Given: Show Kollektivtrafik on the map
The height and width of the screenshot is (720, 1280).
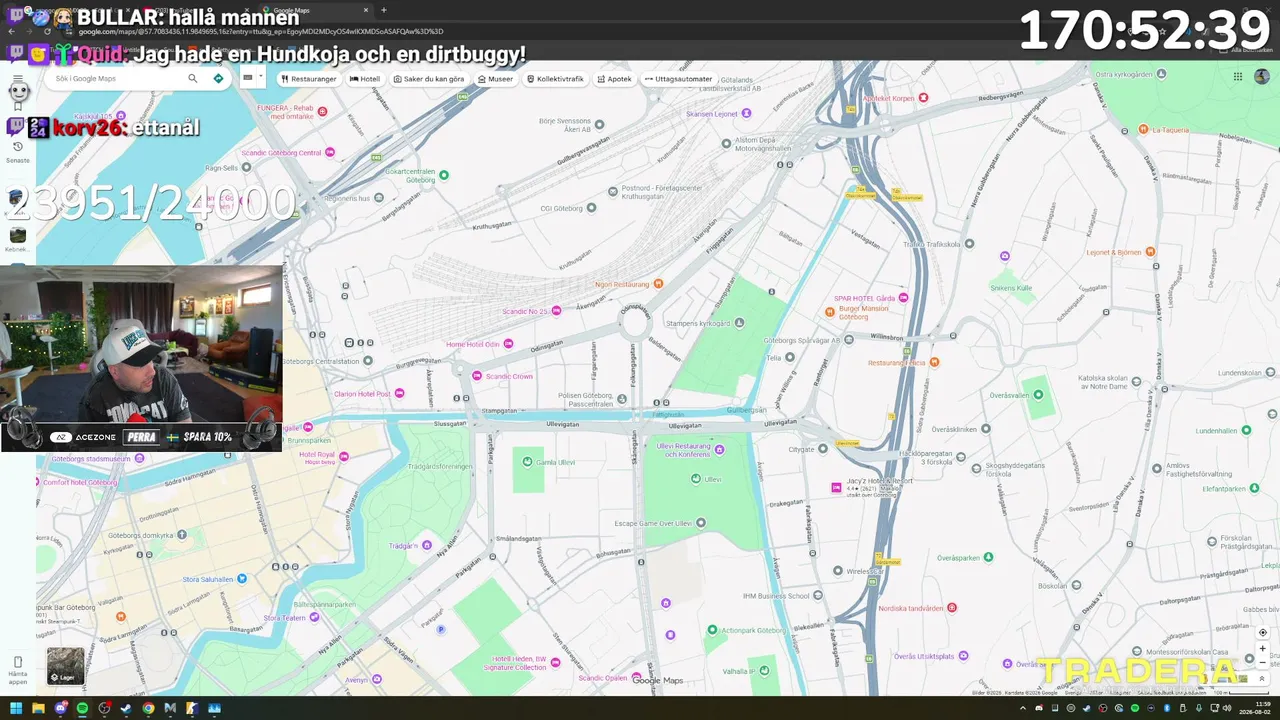Looking at the screenshot, I should (555, 79).
